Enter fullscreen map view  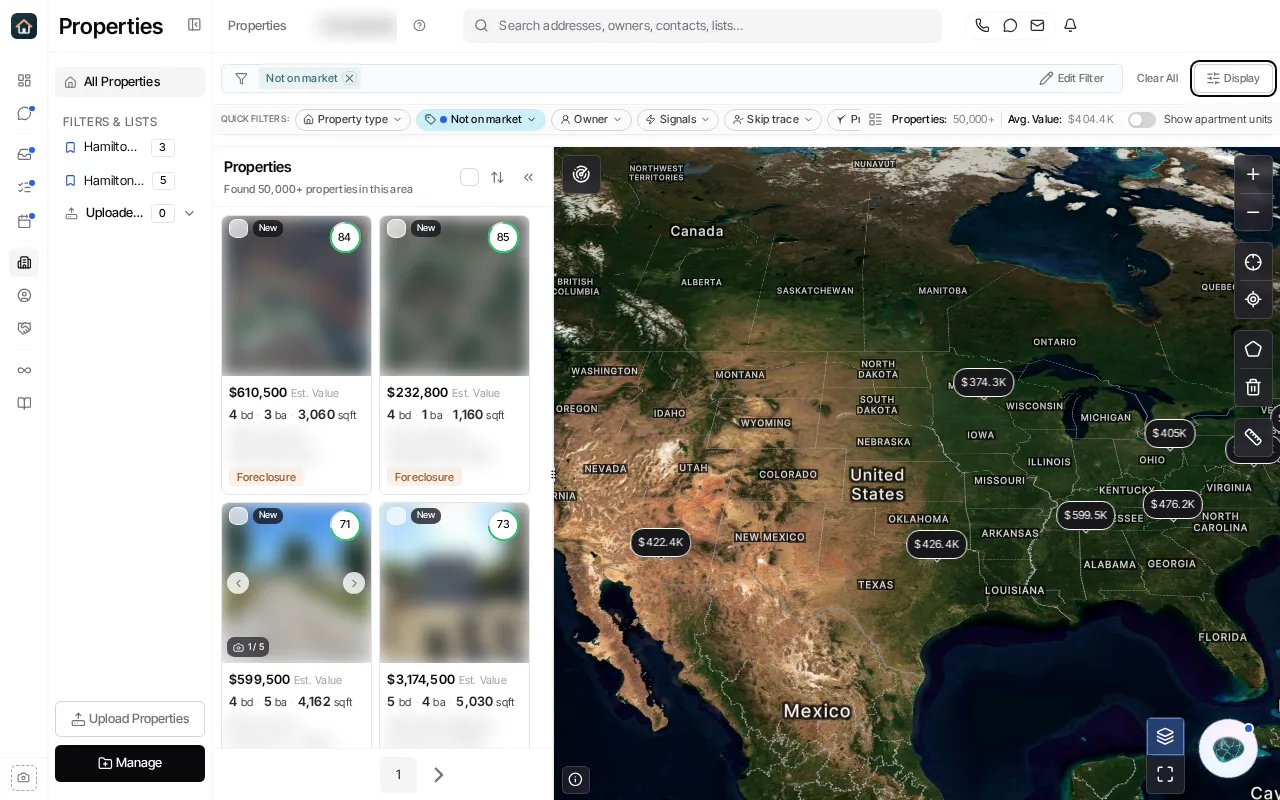(1165, 774)
